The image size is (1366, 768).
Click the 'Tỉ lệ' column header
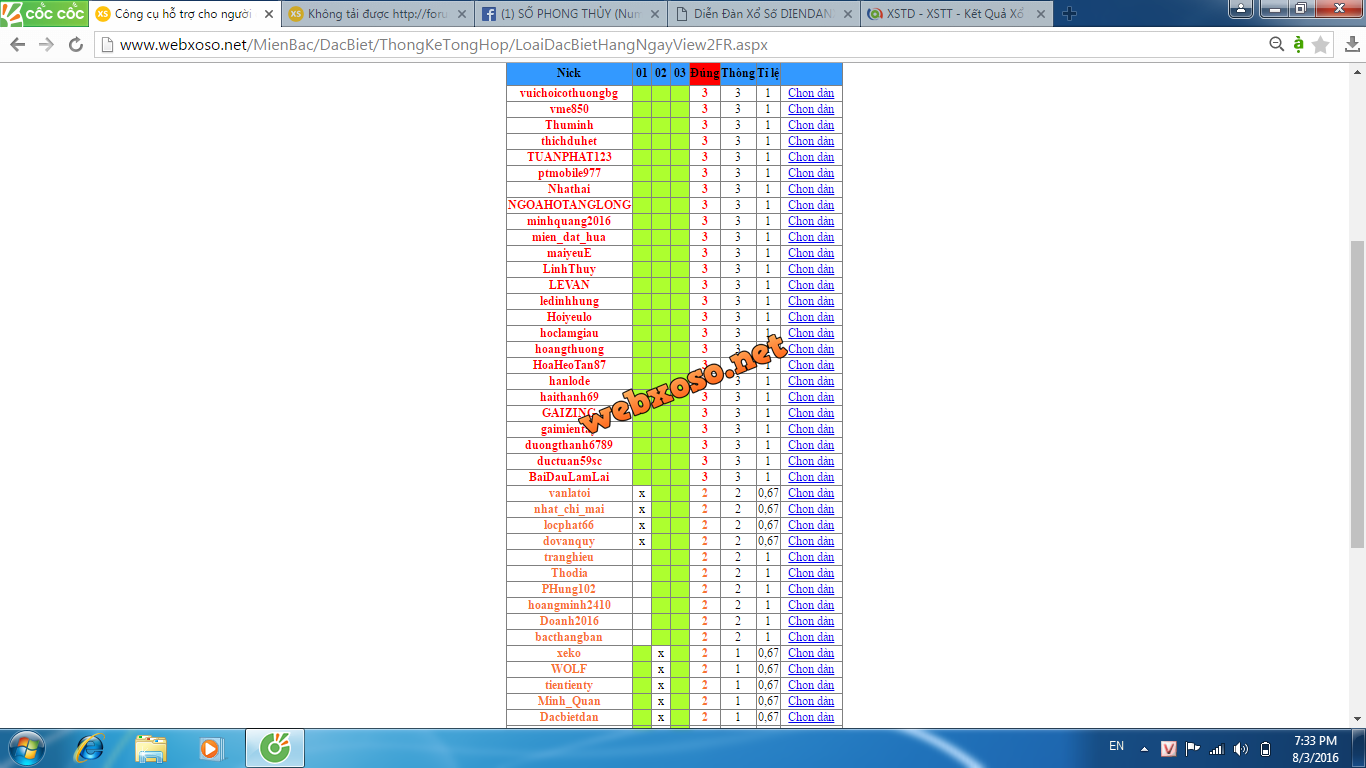coord(768,73)
